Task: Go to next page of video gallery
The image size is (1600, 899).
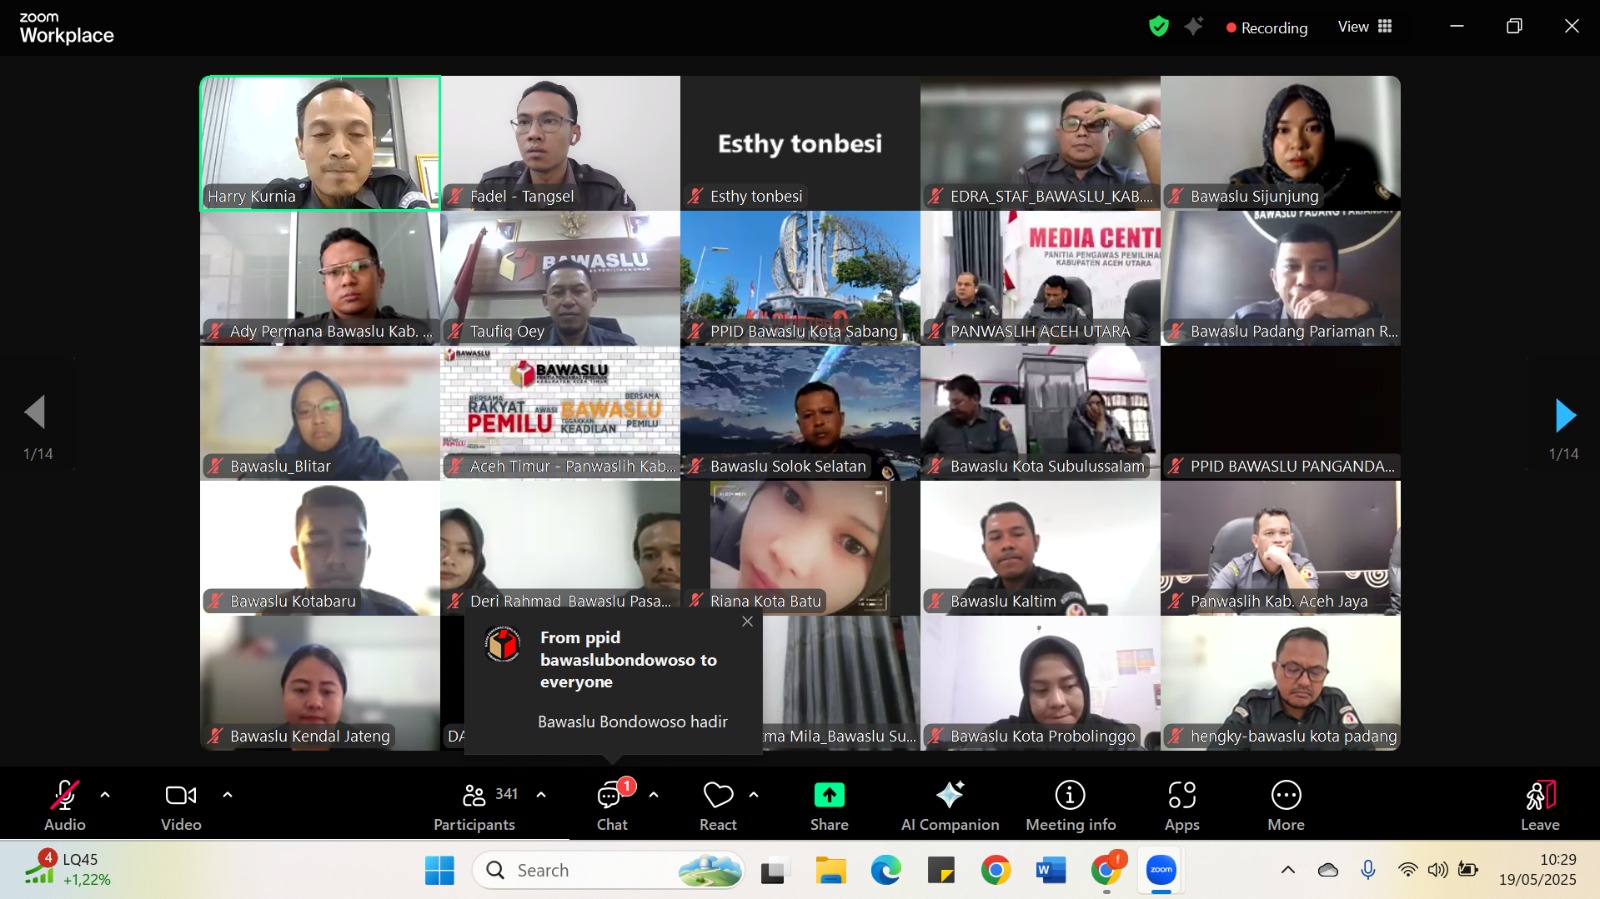Action: (1565, 415)
